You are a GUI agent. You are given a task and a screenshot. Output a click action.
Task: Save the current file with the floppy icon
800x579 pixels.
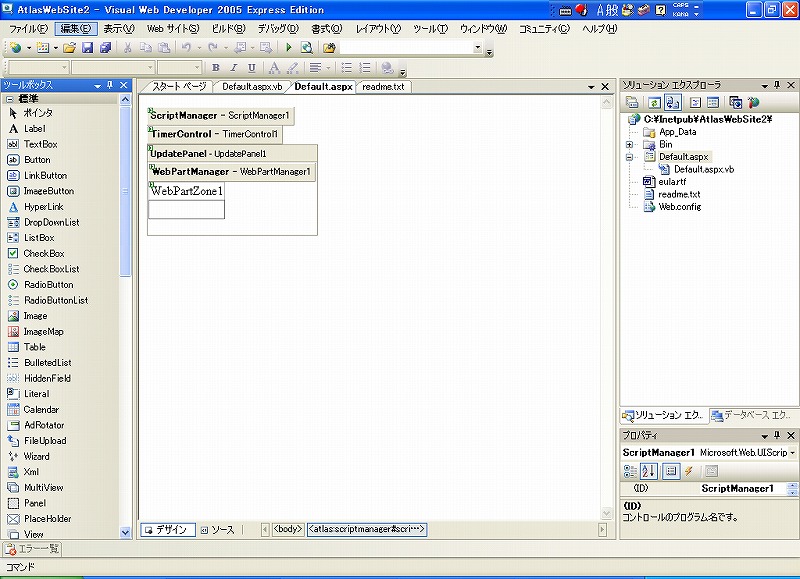(88, 48)
